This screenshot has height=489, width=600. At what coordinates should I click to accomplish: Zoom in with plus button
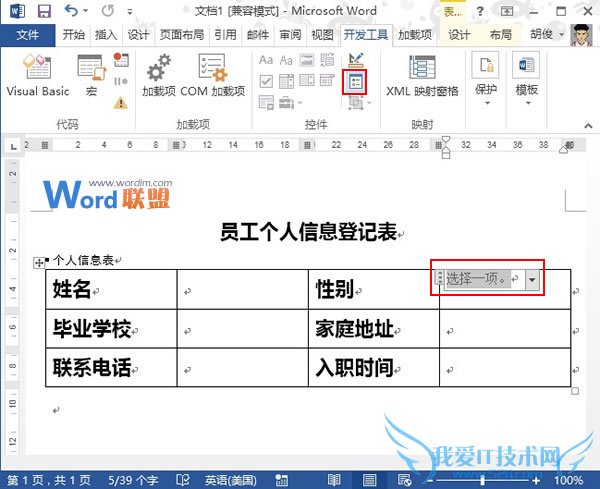coord(536,480)
